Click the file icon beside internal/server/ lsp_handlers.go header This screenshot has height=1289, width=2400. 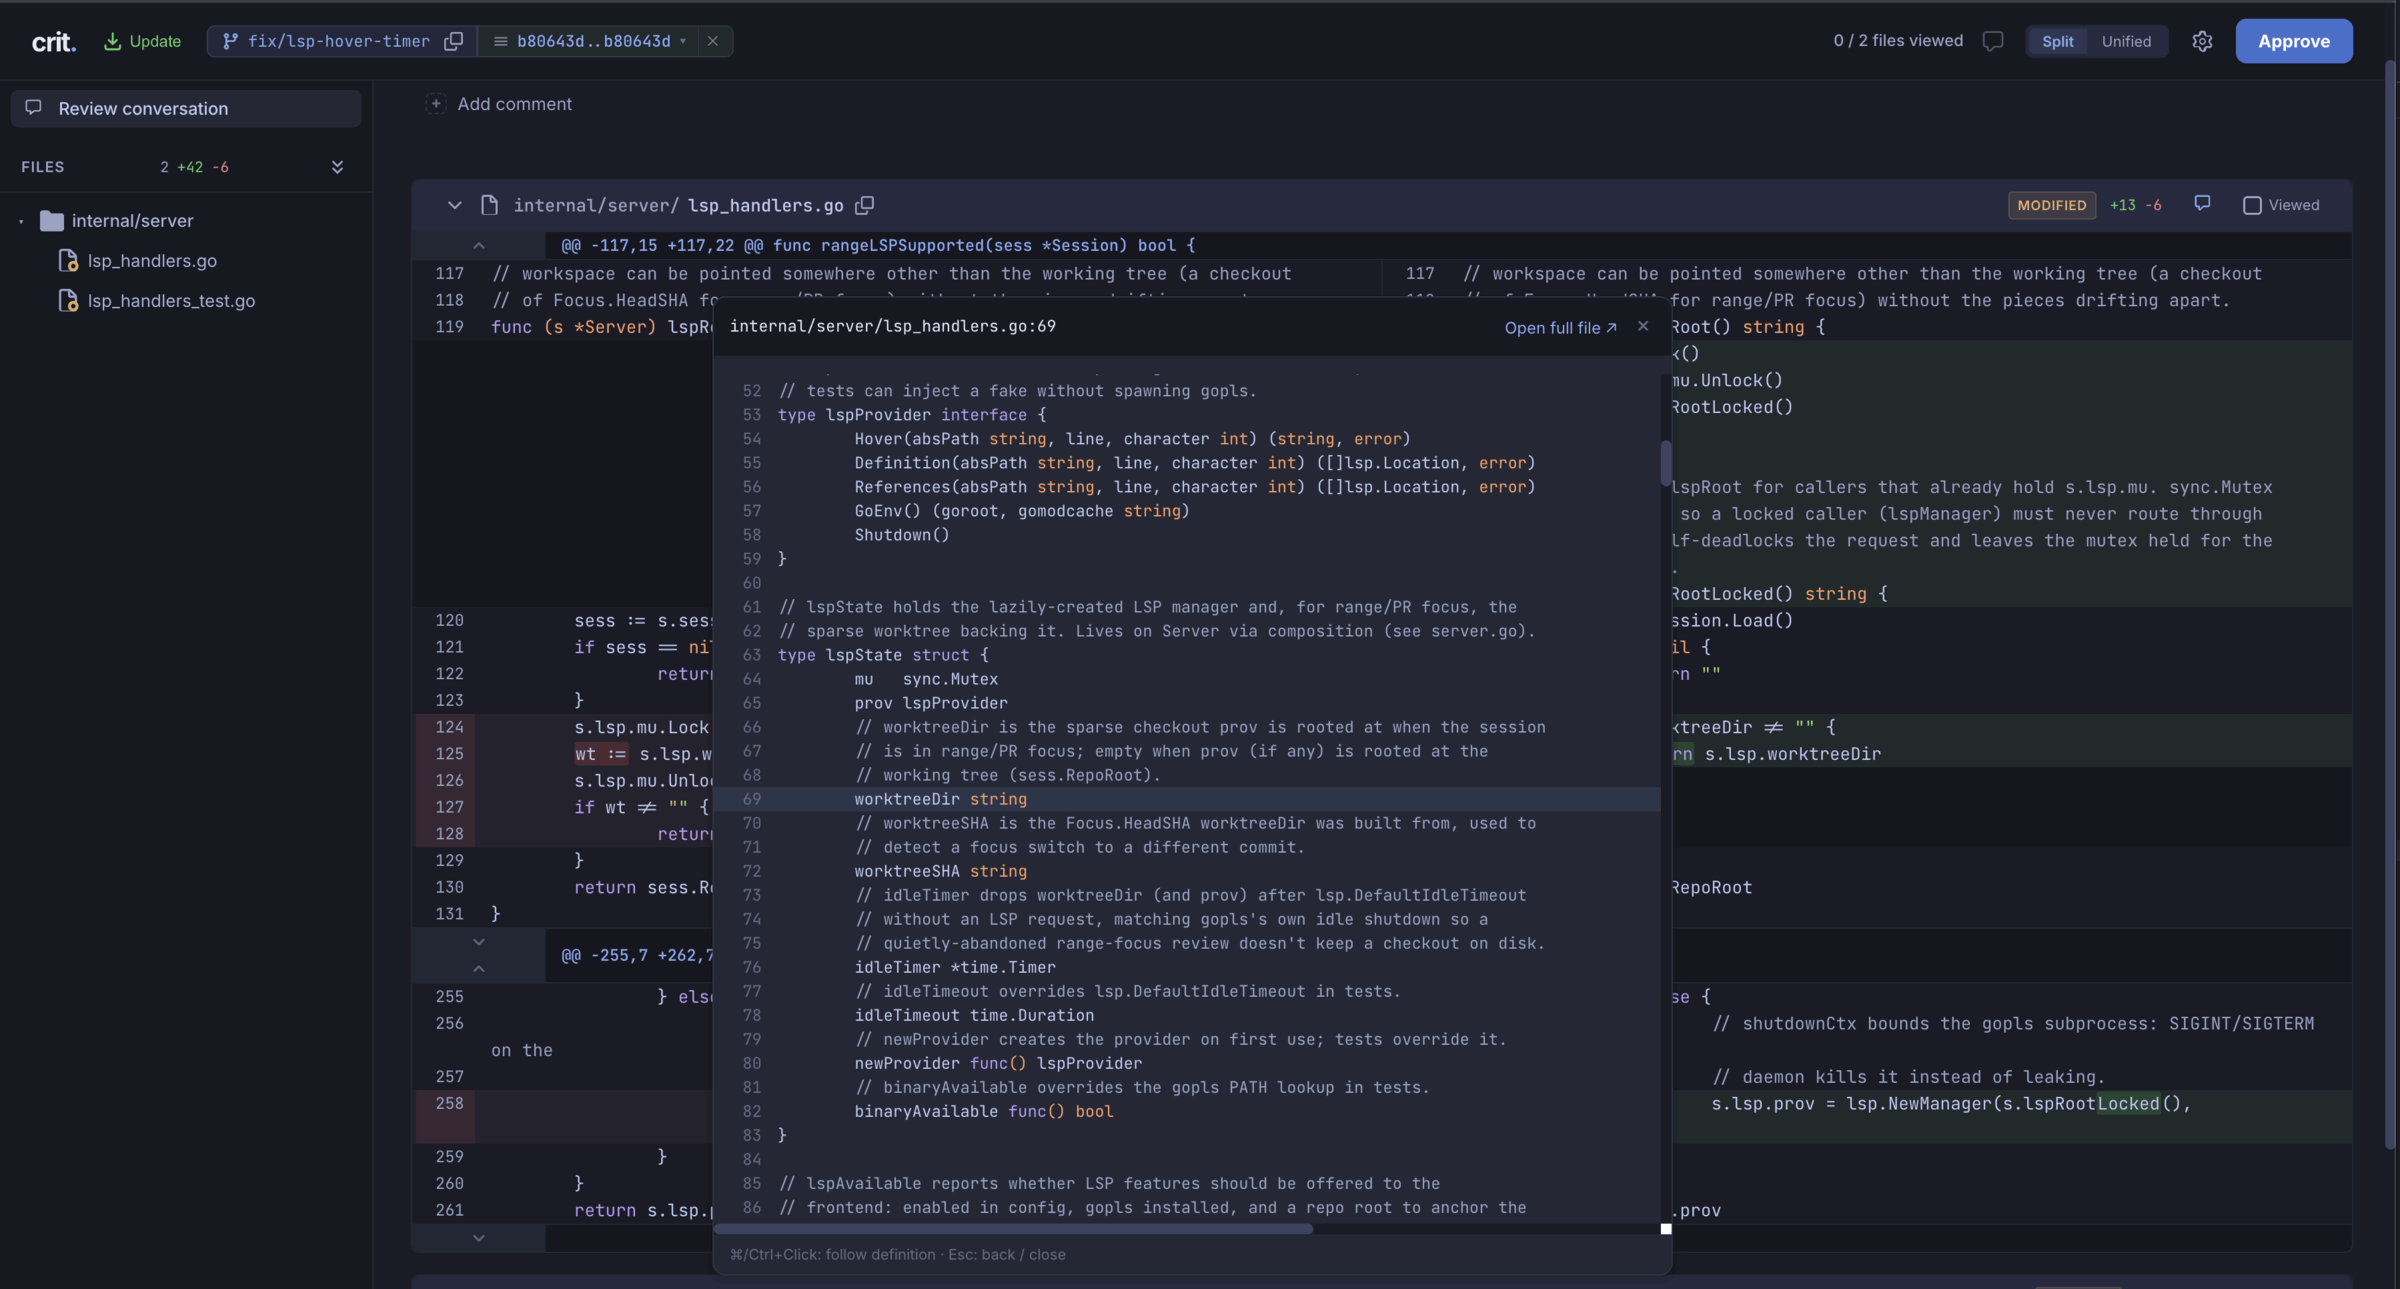pos(489,205)
